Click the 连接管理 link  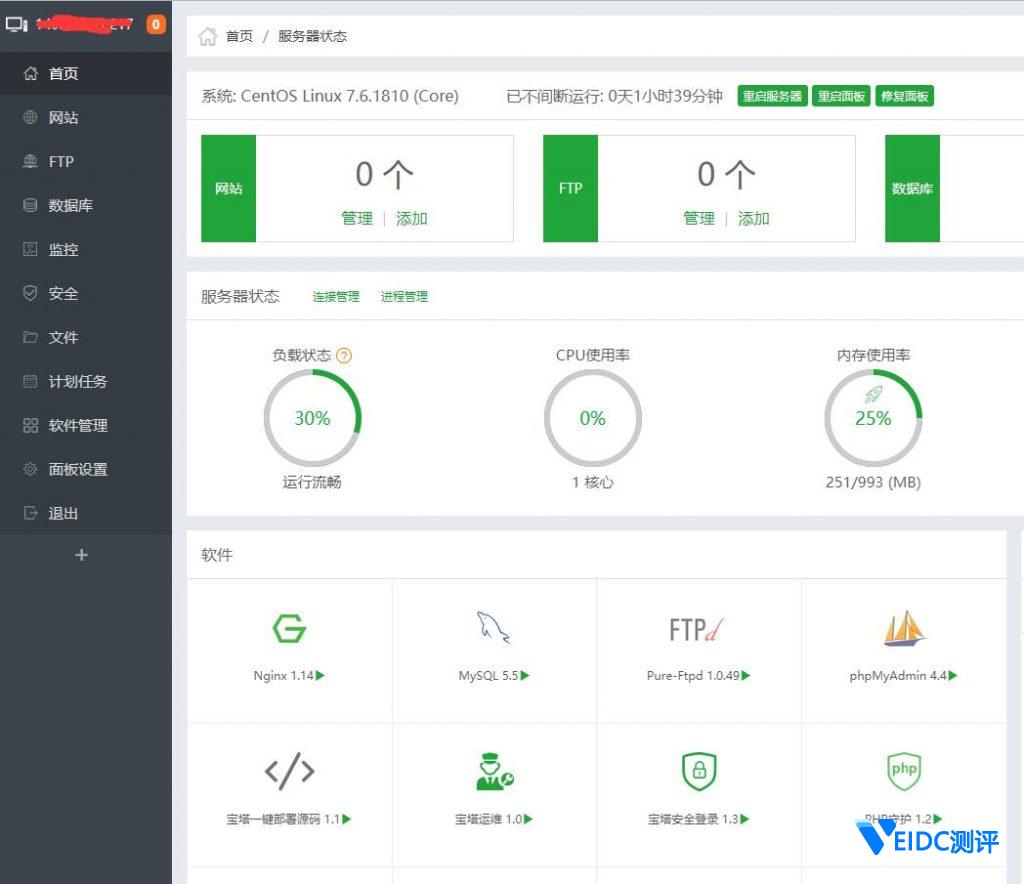coord(335,297)
